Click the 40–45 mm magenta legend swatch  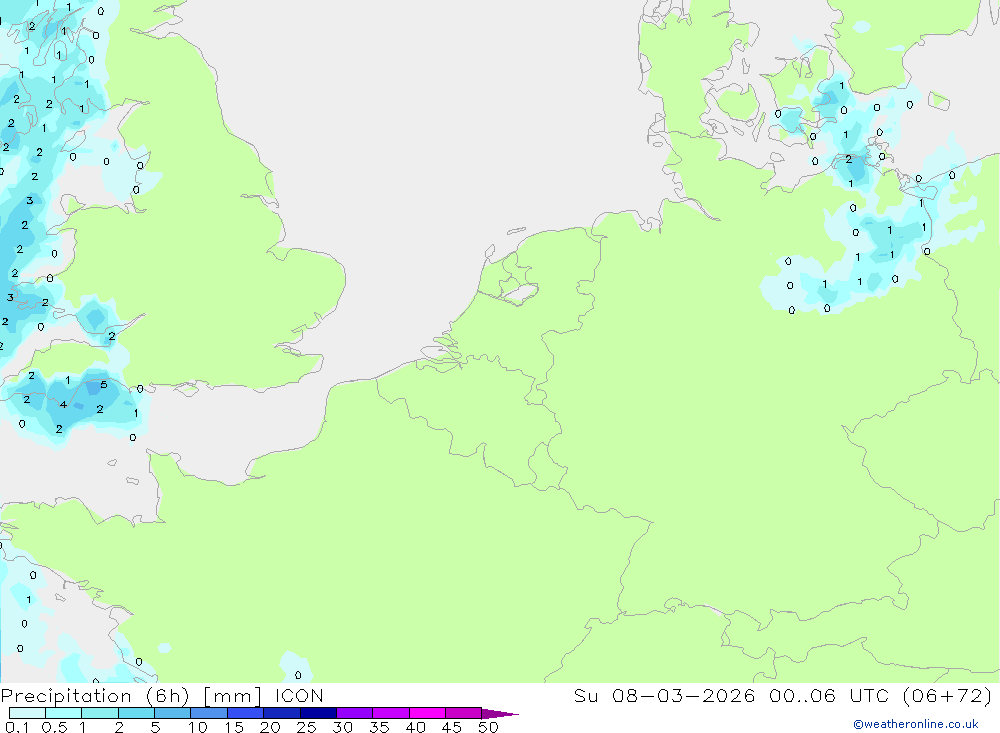click(427, 713)
